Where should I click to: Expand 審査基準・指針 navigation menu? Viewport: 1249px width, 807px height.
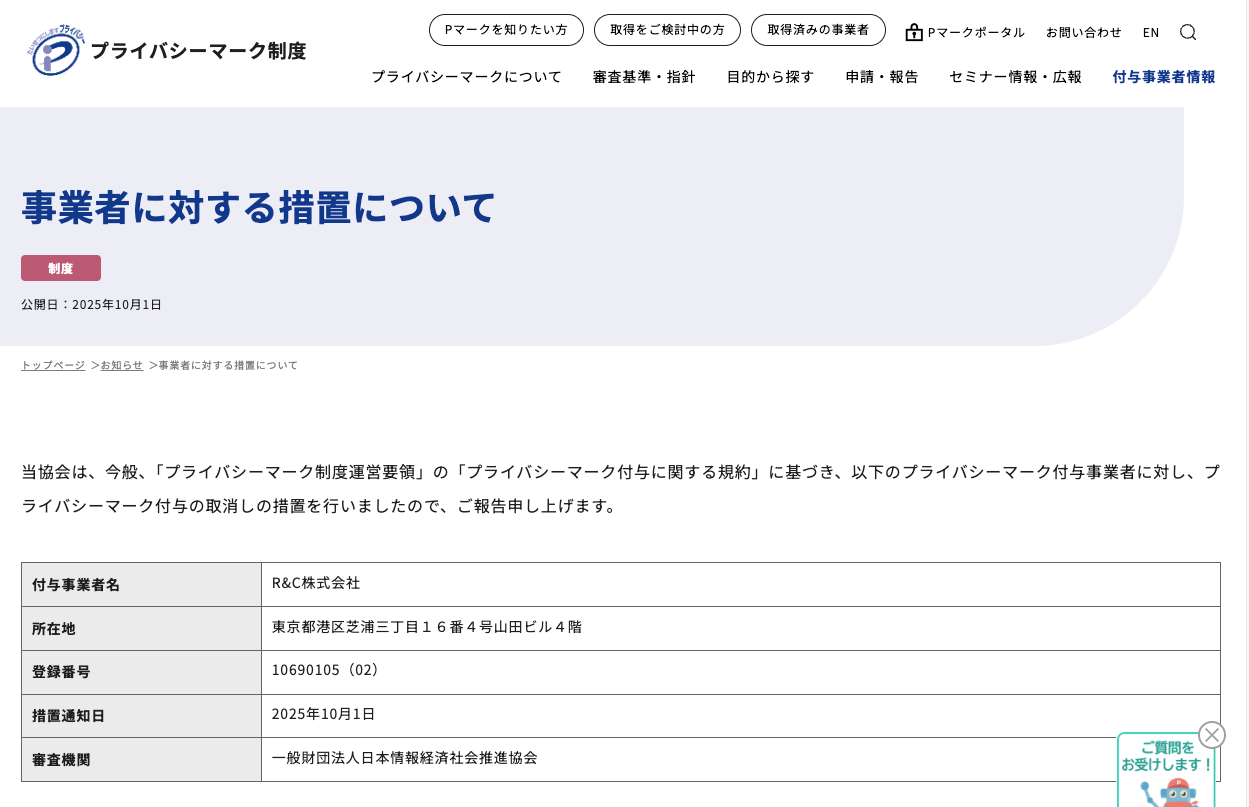[644, 77]
